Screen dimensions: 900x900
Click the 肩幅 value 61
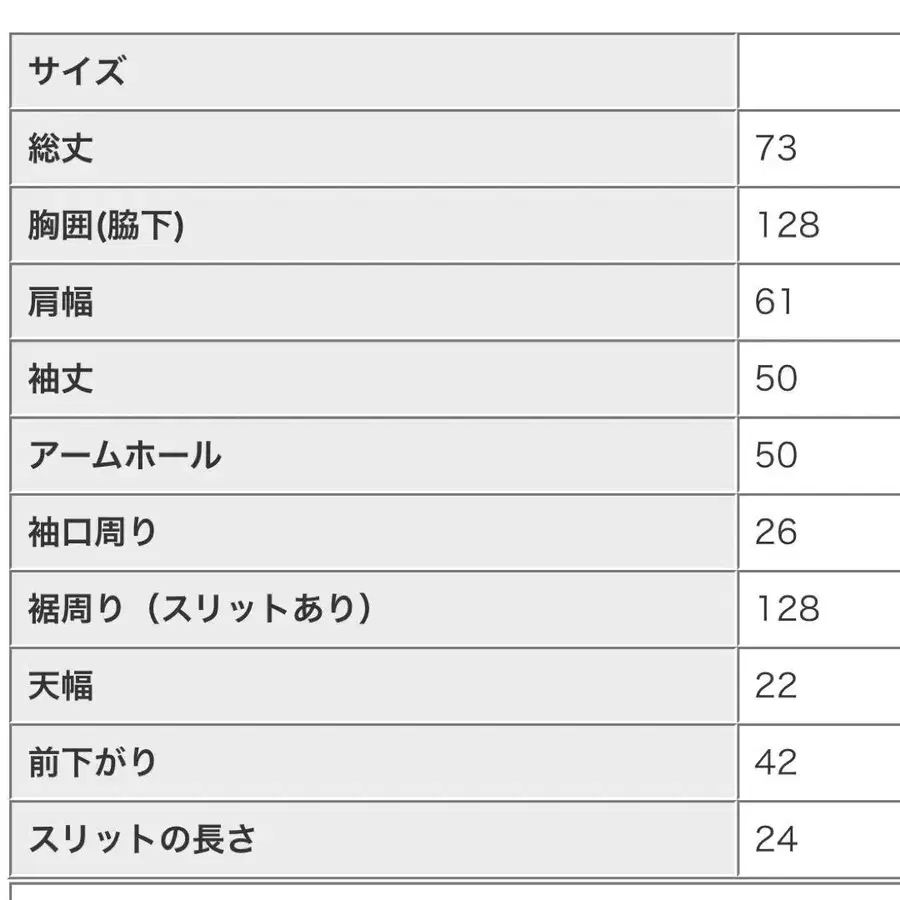(774, 302)
